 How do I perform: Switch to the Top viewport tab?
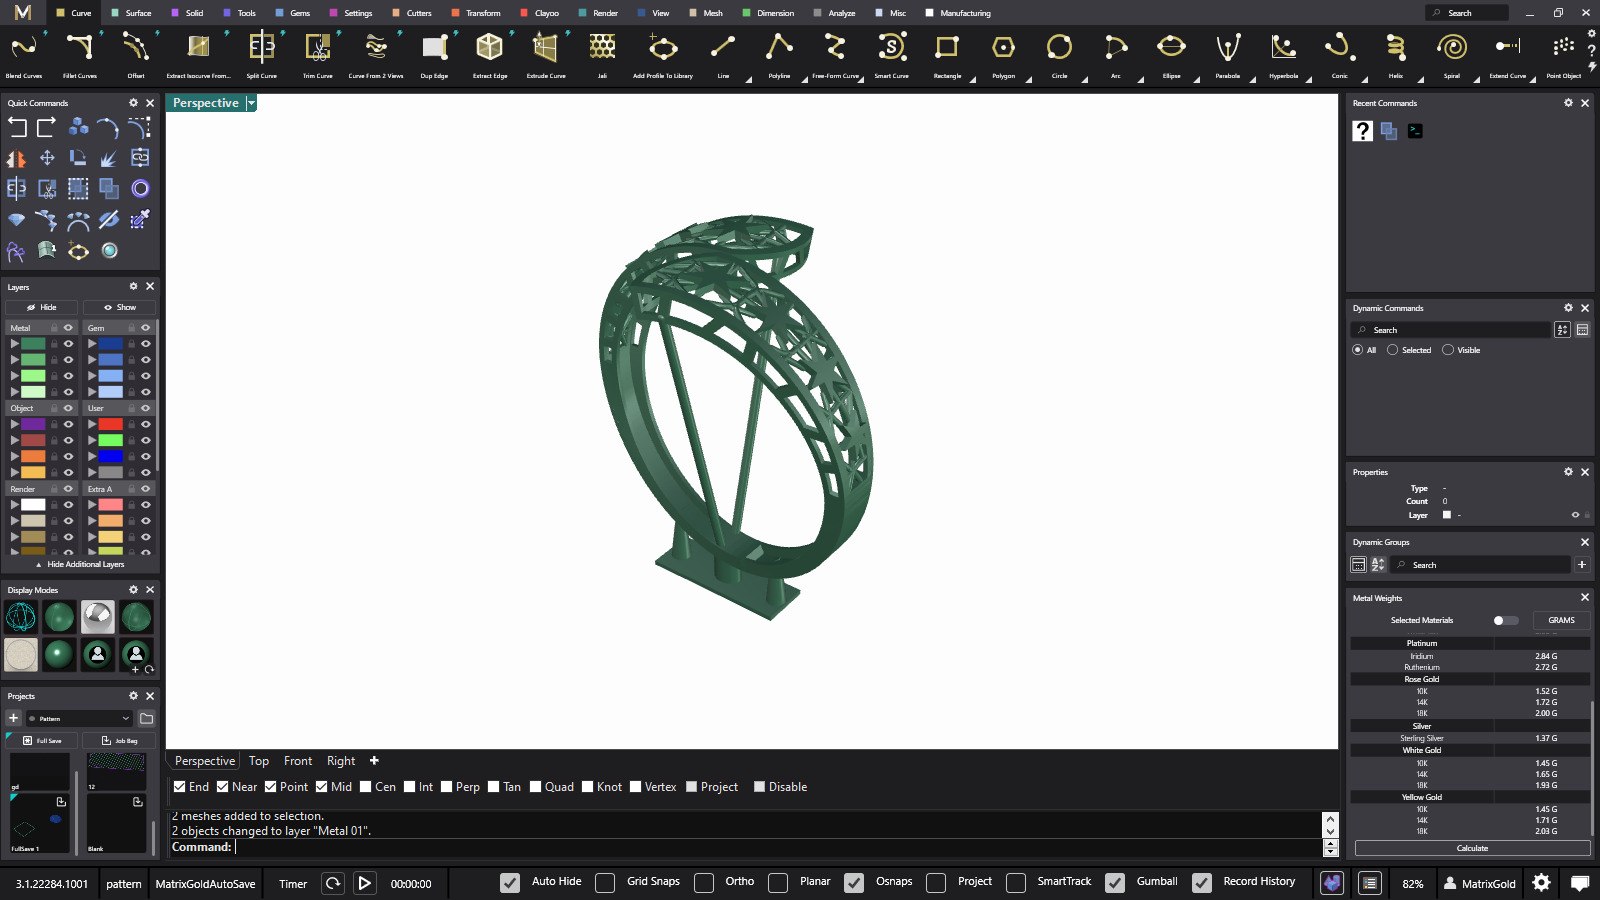pos(259,761)
